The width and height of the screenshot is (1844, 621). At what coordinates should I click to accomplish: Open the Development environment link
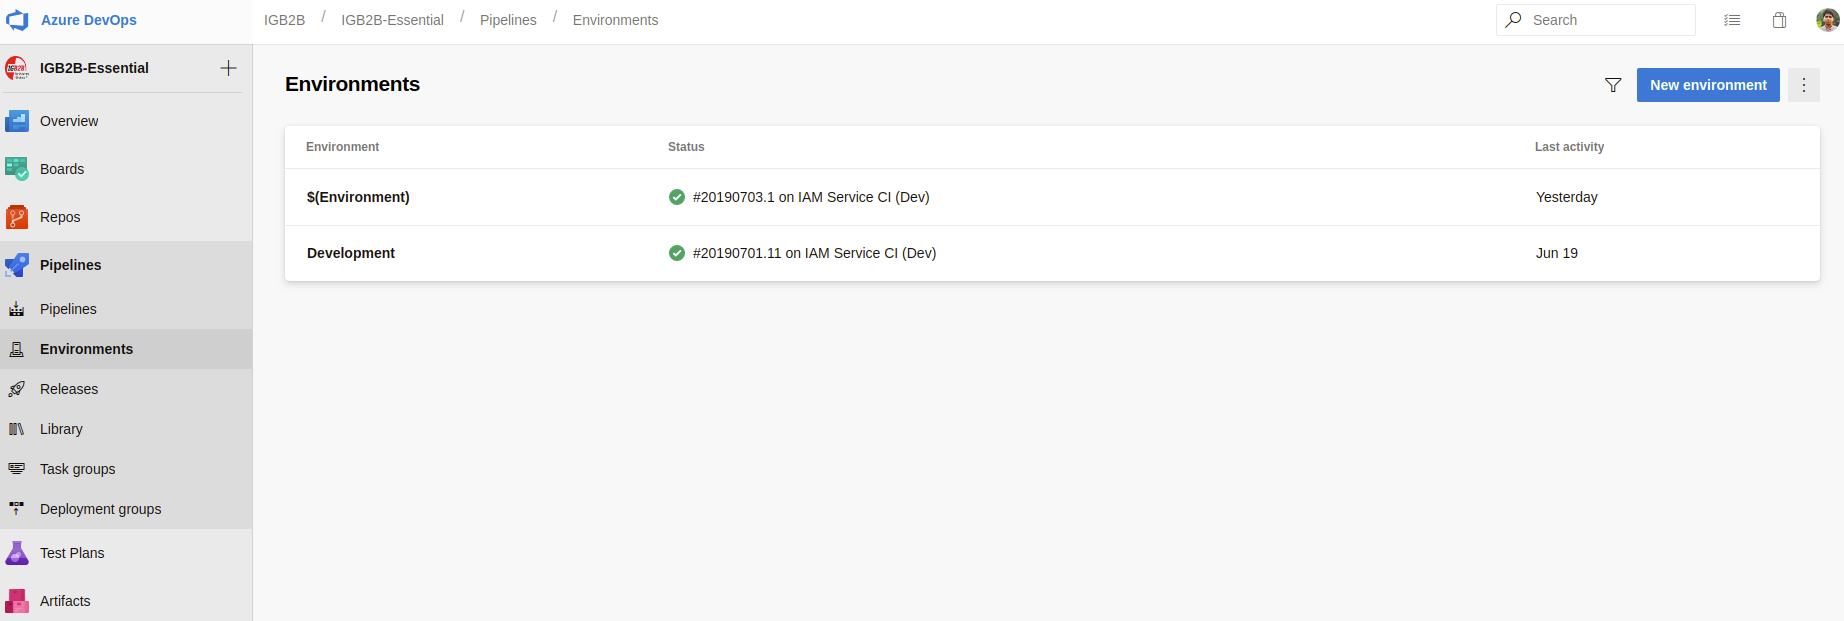tap(351, 253)
